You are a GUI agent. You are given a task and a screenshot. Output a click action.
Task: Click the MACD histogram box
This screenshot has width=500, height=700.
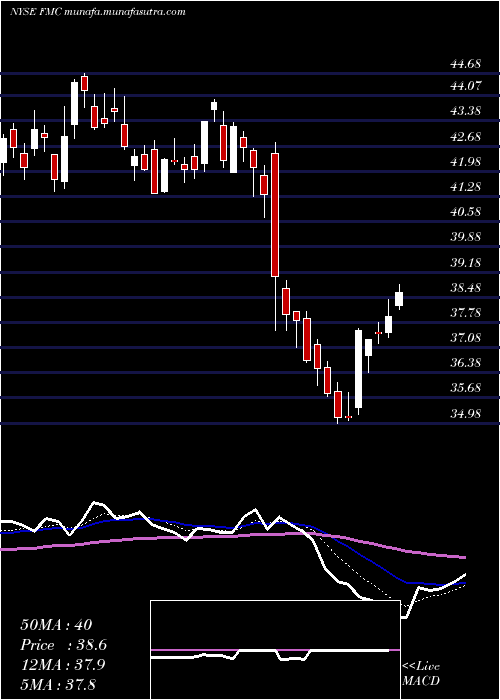(275, 650)
